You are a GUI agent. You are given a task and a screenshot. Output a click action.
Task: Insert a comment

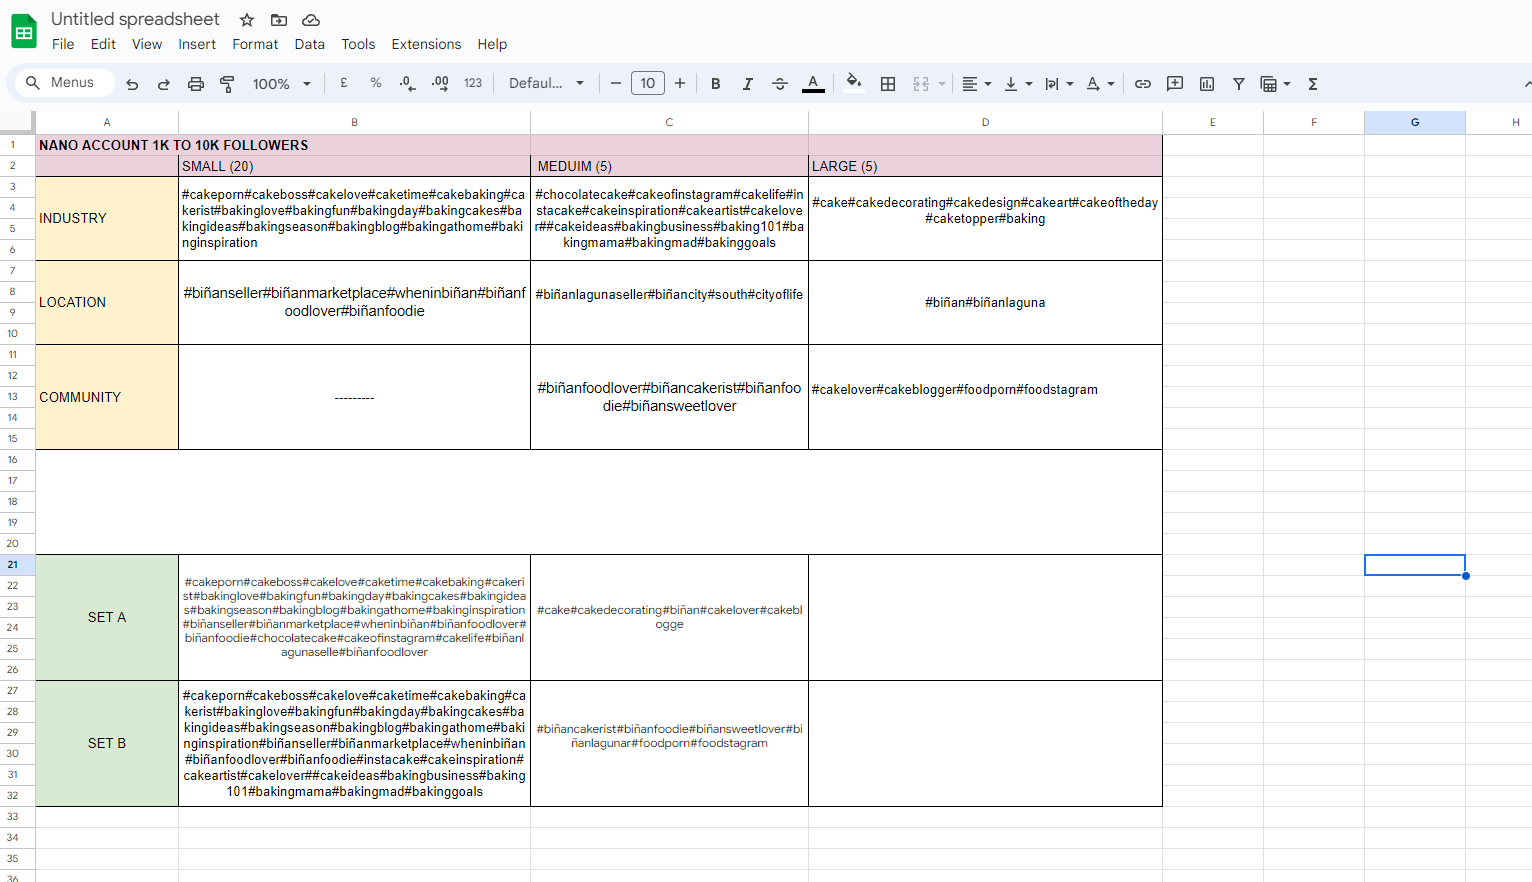click(x=1175, y=84)
